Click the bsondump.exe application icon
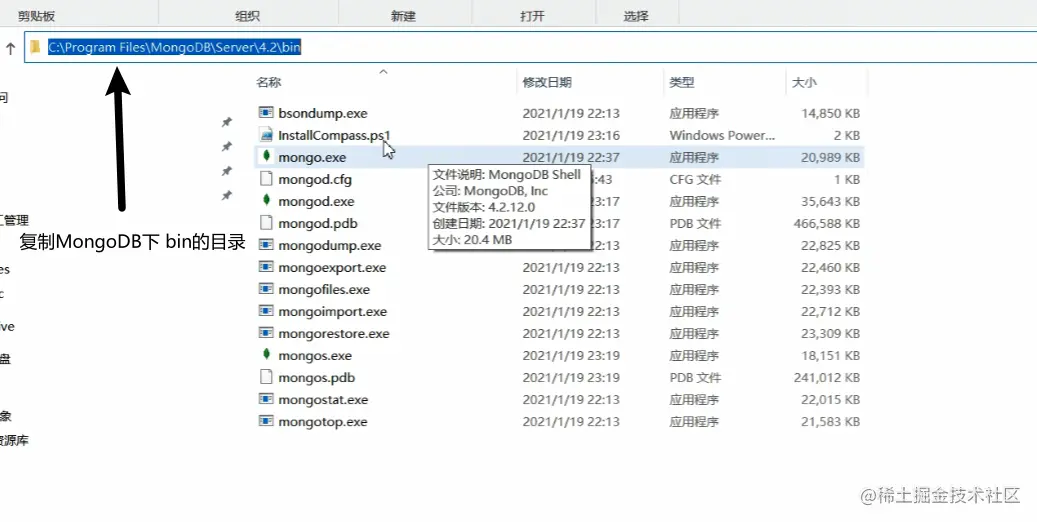 coord(266,113)
